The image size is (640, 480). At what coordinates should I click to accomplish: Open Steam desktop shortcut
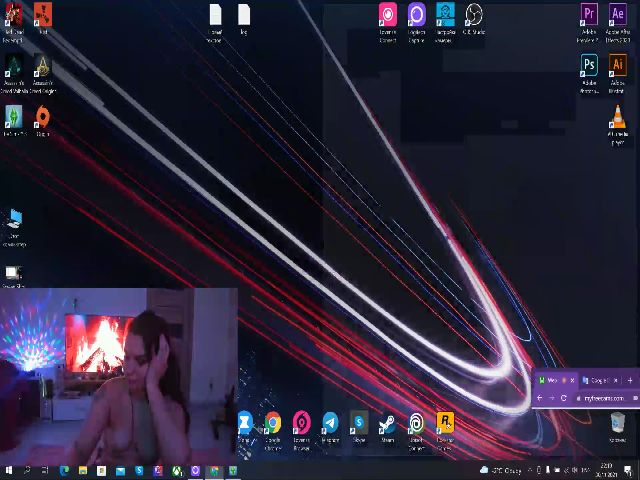(x=387, y=423)
